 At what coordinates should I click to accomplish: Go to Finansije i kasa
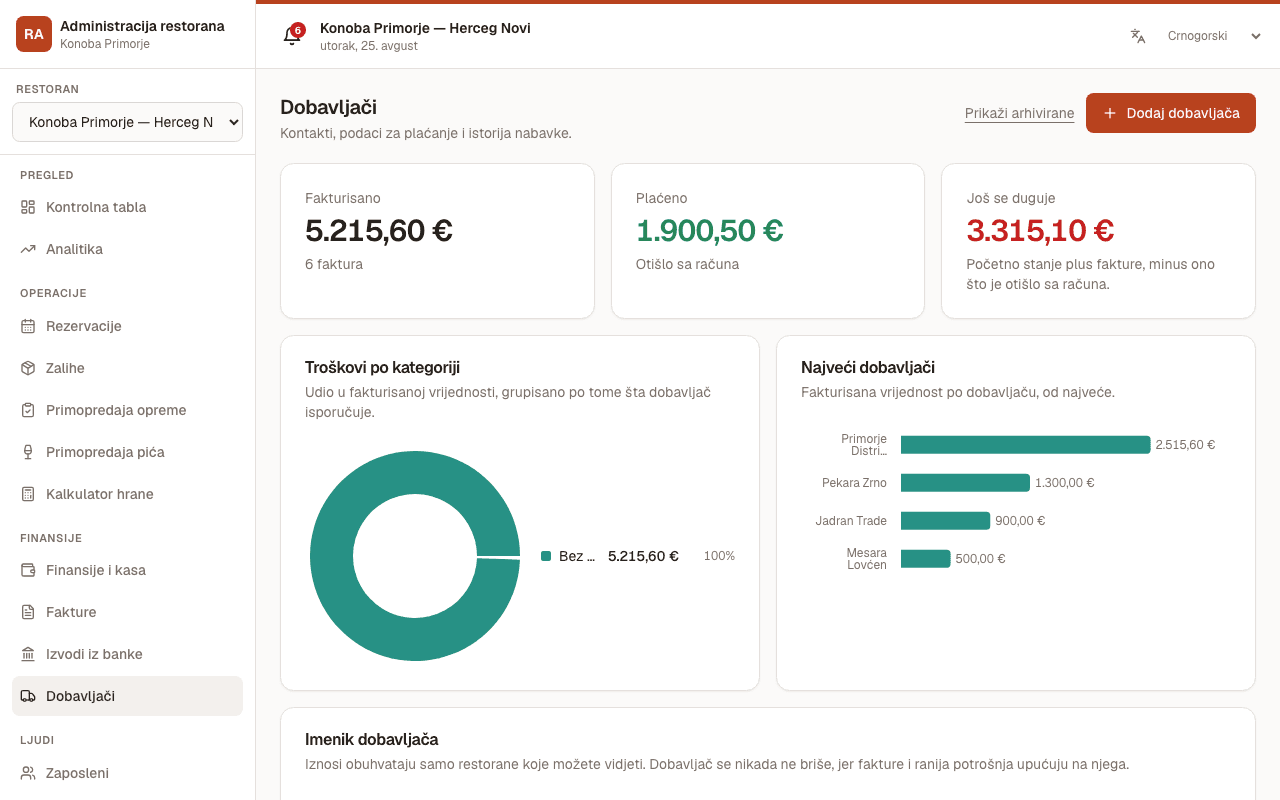[x=127, y=570]
